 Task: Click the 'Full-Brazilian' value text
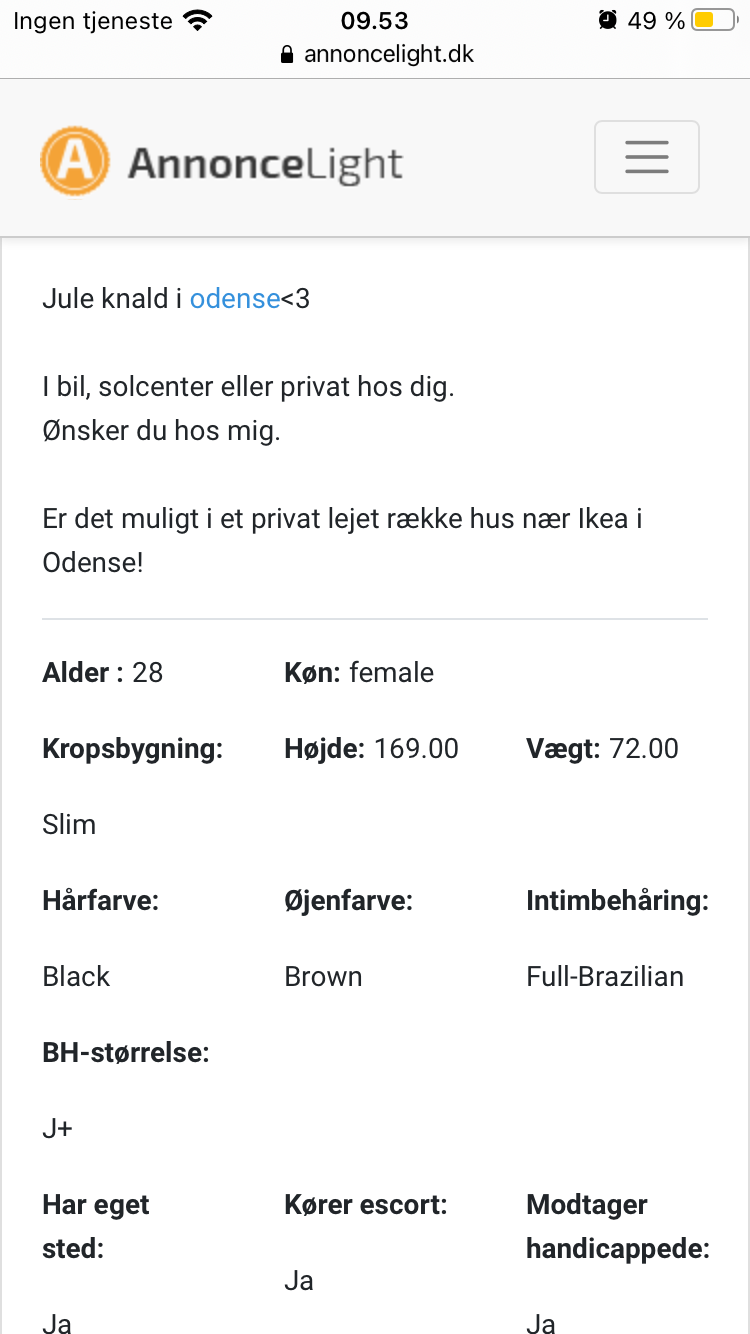click(605, 976)
